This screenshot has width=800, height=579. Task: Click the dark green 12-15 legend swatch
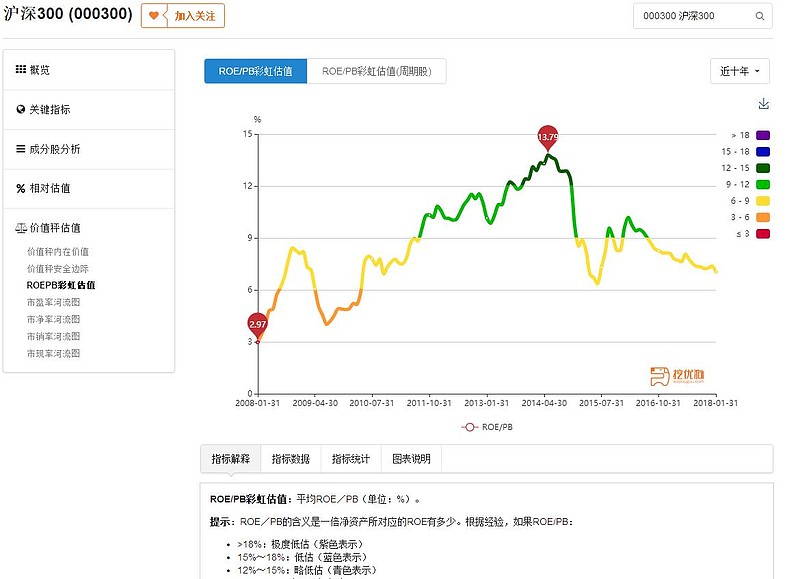763,168
